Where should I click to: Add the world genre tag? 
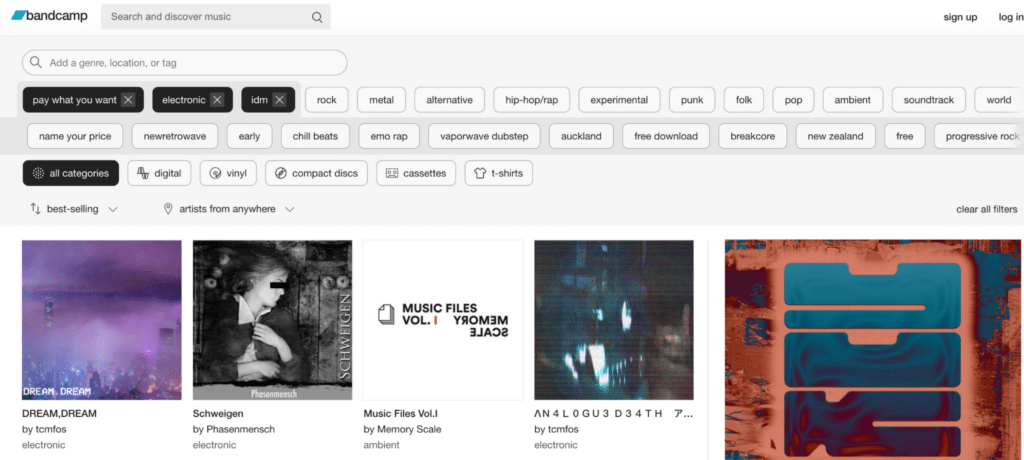pos(999,100)
